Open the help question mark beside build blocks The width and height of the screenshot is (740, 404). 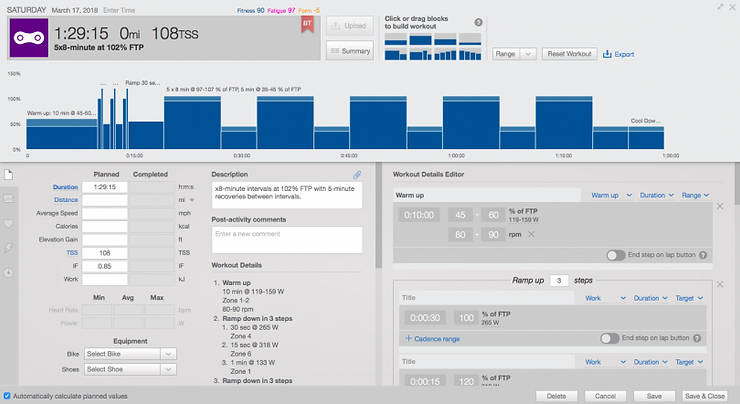(x=478, y=22)
